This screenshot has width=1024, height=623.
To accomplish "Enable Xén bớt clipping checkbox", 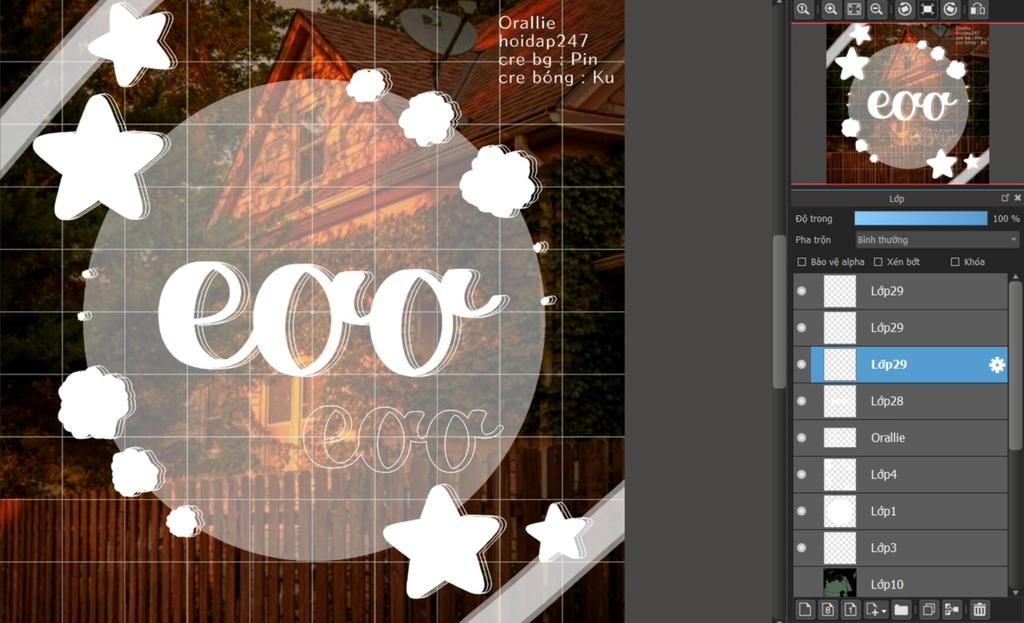I will [x=878, y=262].
